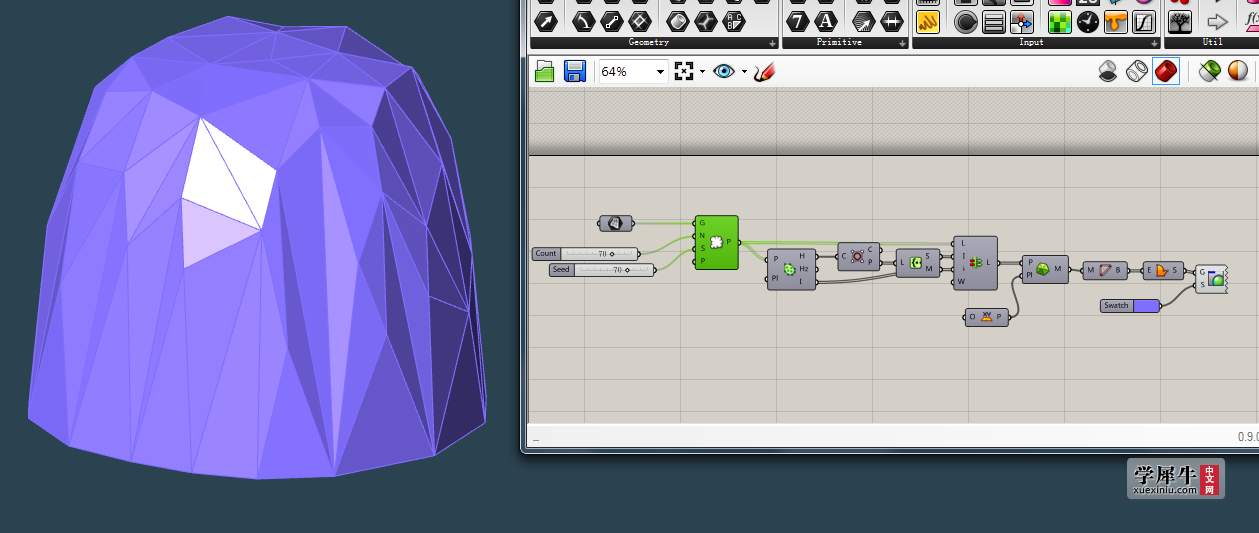Select the XY Plane component

[987, 317]
